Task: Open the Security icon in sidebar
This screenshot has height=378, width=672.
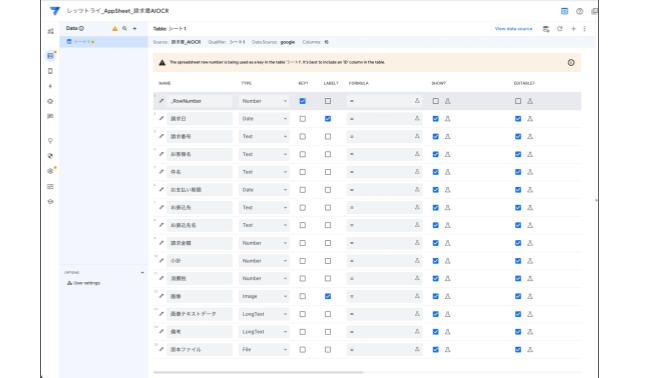Action: click(51, 156)
